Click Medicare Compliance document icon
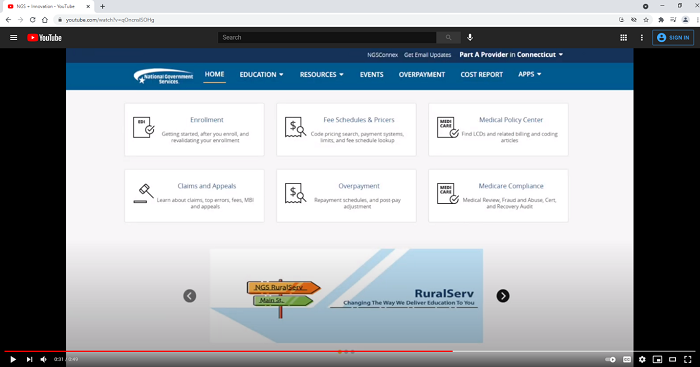The image size is (700, 367). point(448,193)
